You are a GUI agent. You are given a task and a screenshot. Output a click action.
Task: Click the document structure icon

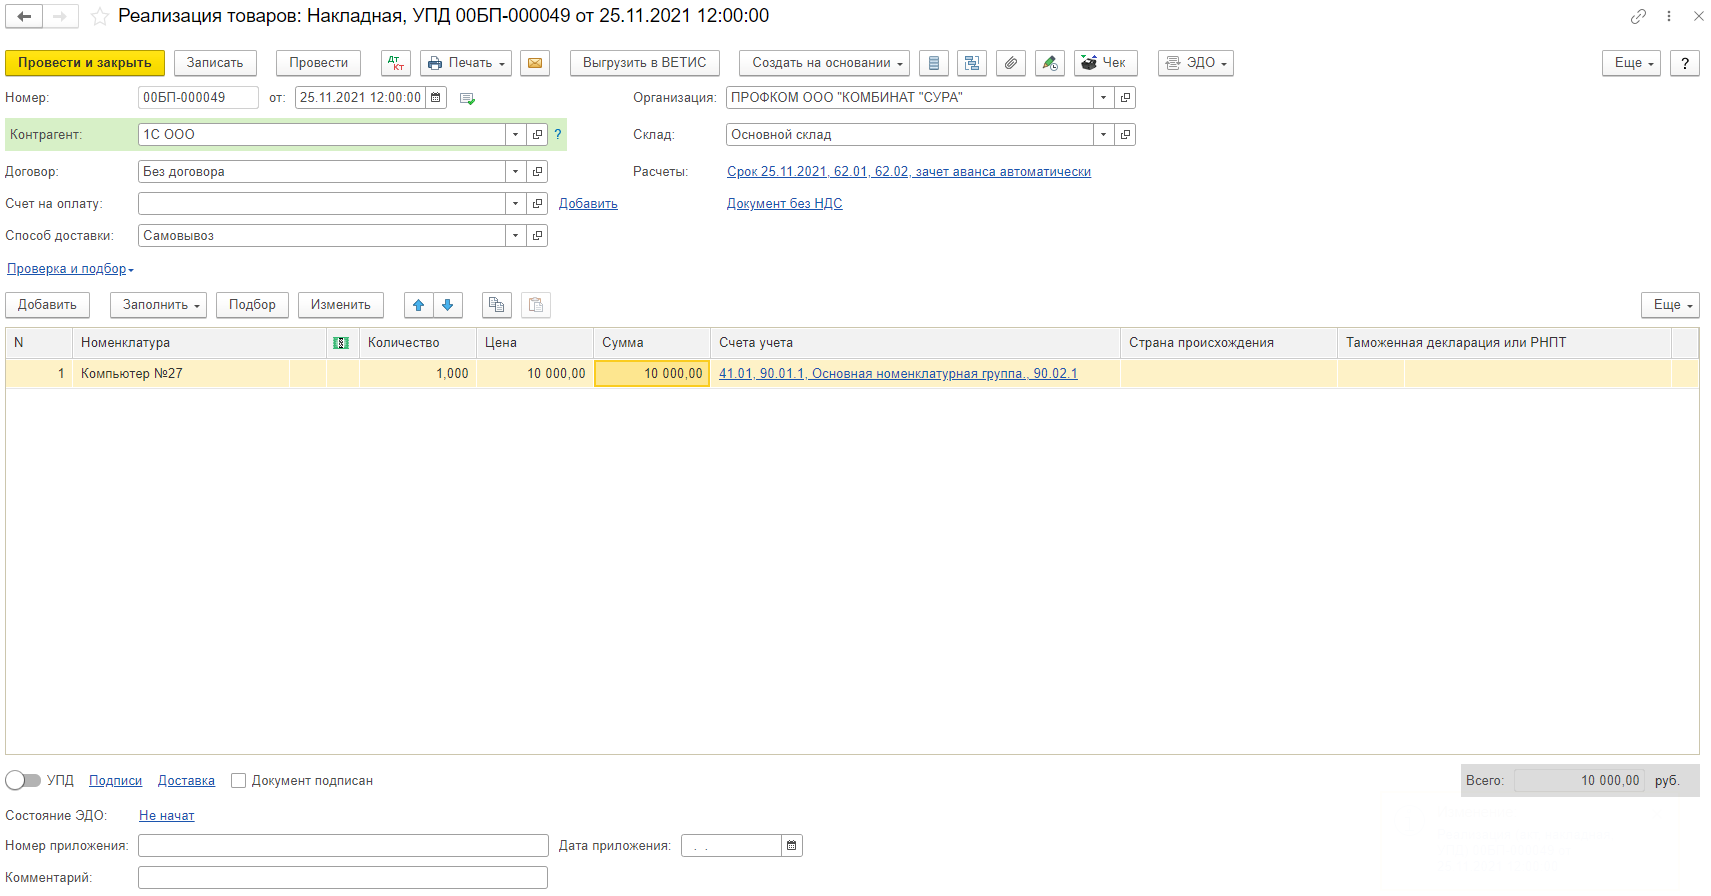(972, 63)
